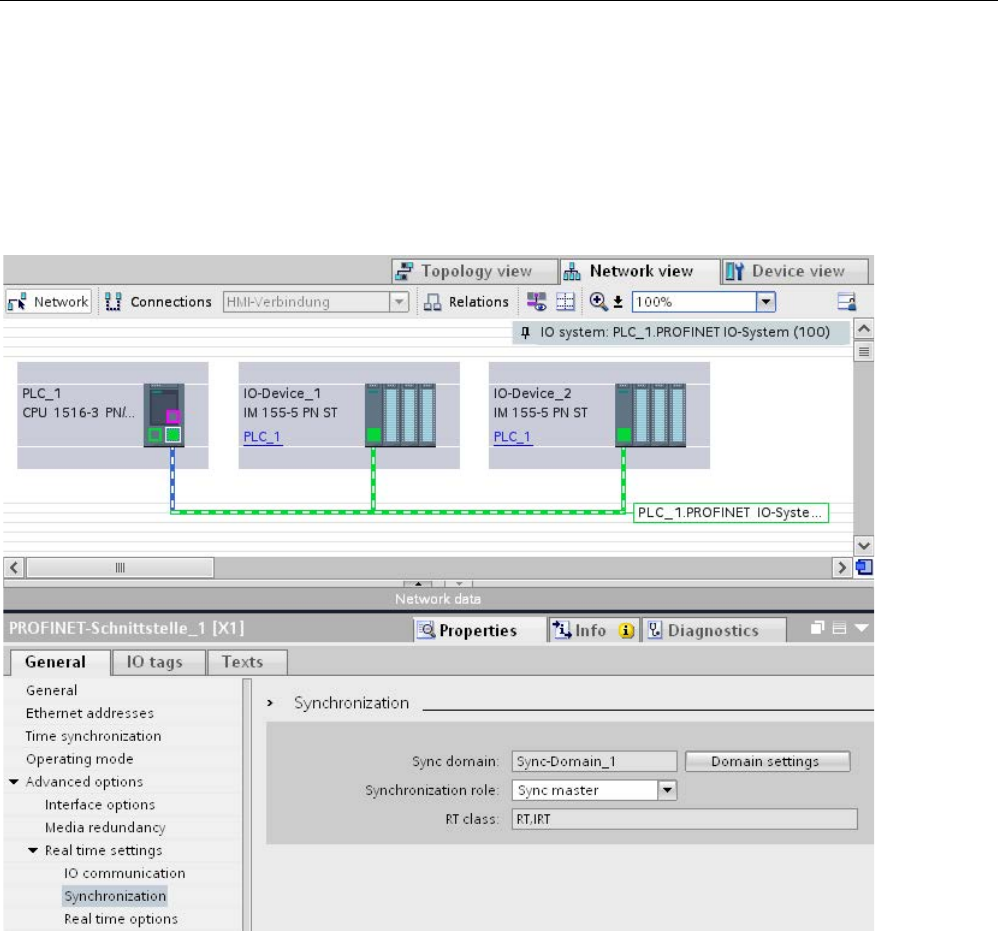Viewport: 998px width, 931px height.
Task: Select the PLC_1 CPU 1516-3 module image
Action: (x=164, y=415)
